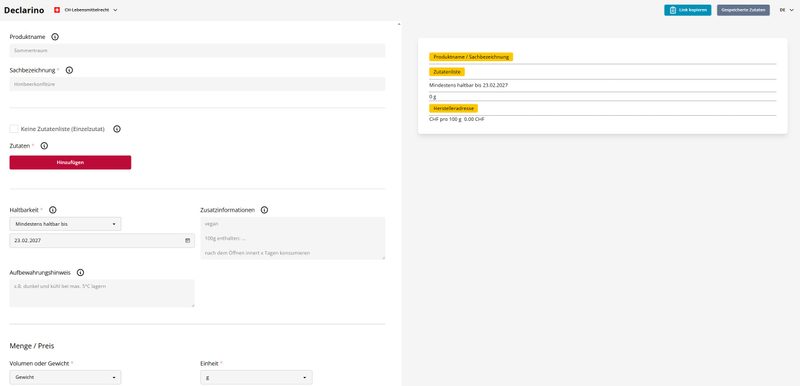Click the Swiss flag icon
Image resolution: width=800 pixels, height=386 pixels.
click(x=57, y=10)
